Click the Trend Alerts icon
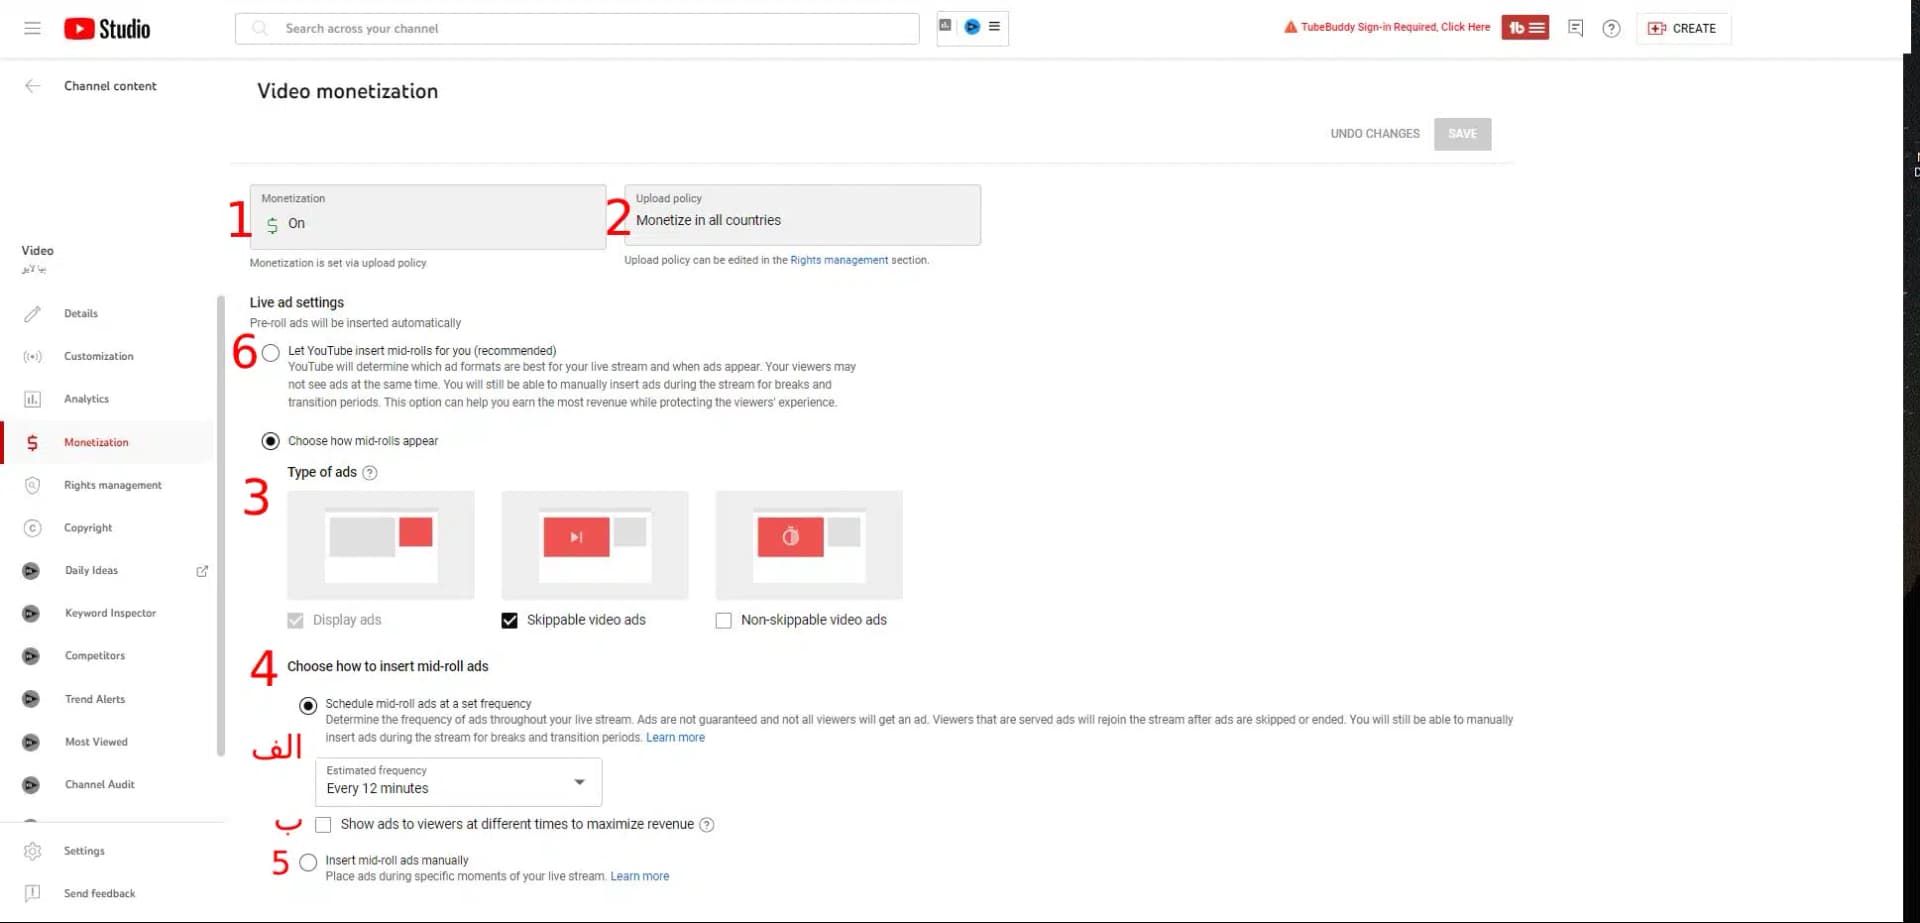The image size is (1920, 923). pos(31,699)
